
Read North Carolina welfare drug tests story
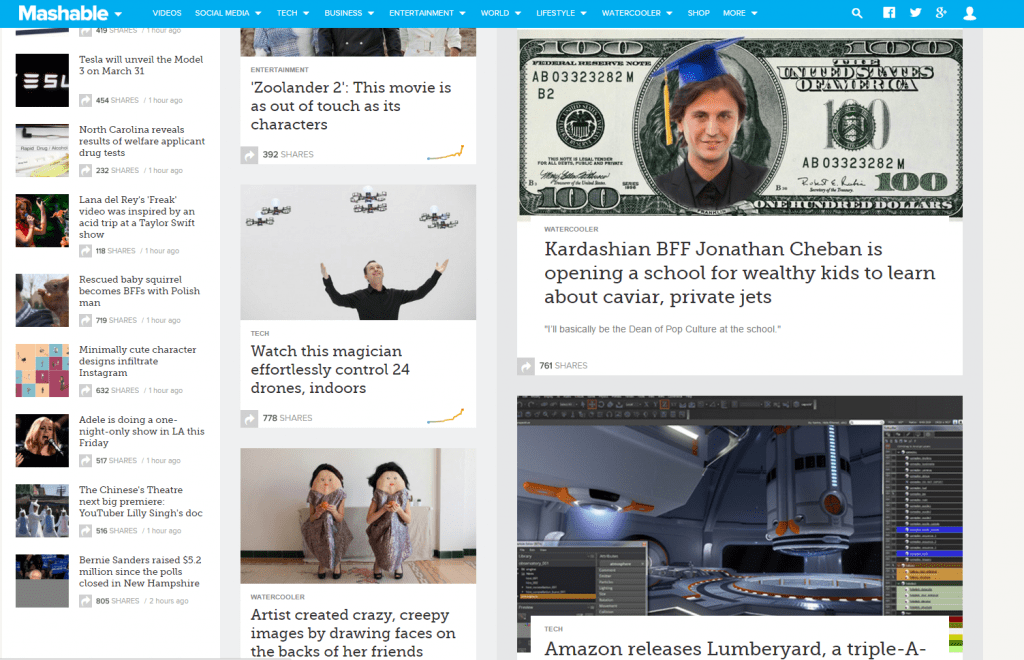pyautogui.click(x=142, y=141)
